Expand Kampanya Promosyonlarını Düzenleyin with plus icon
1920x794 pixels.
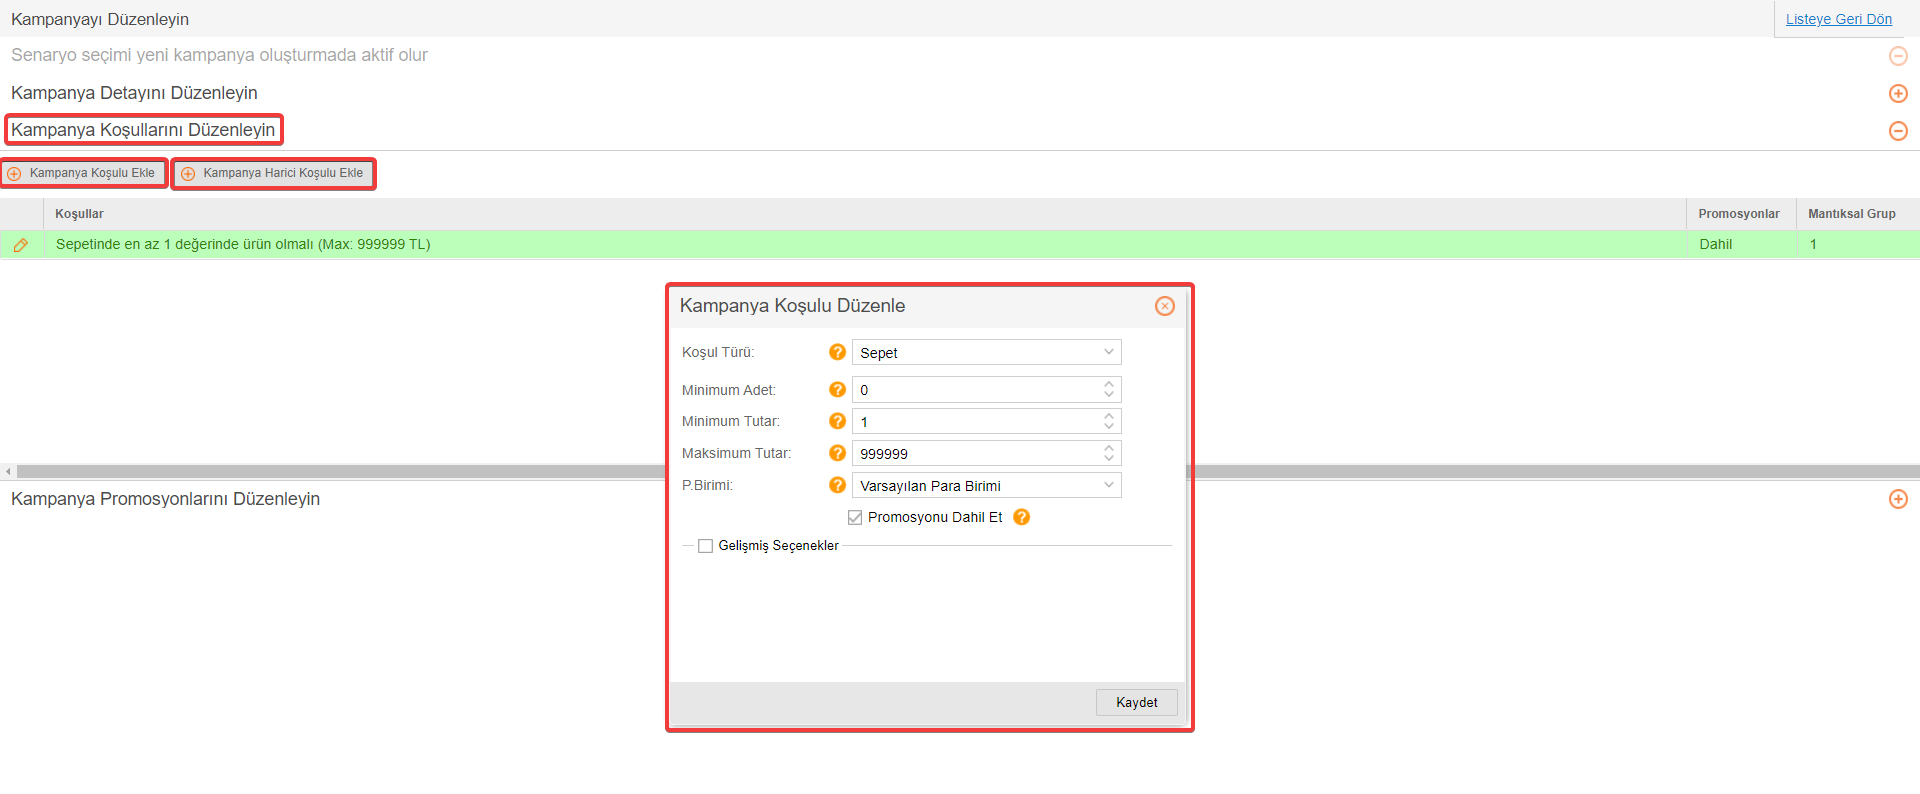click(x=1898, y=499)
